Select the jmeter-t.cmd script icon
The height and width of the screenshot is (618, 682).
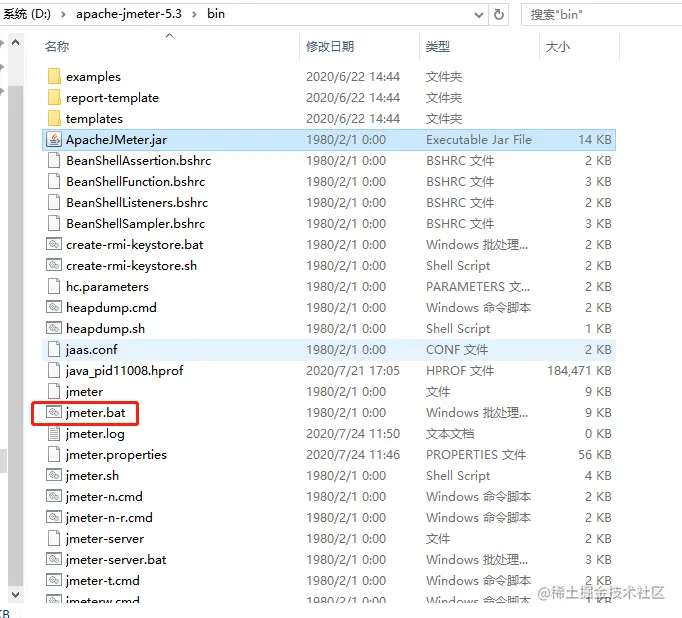[x=54, y=581]
